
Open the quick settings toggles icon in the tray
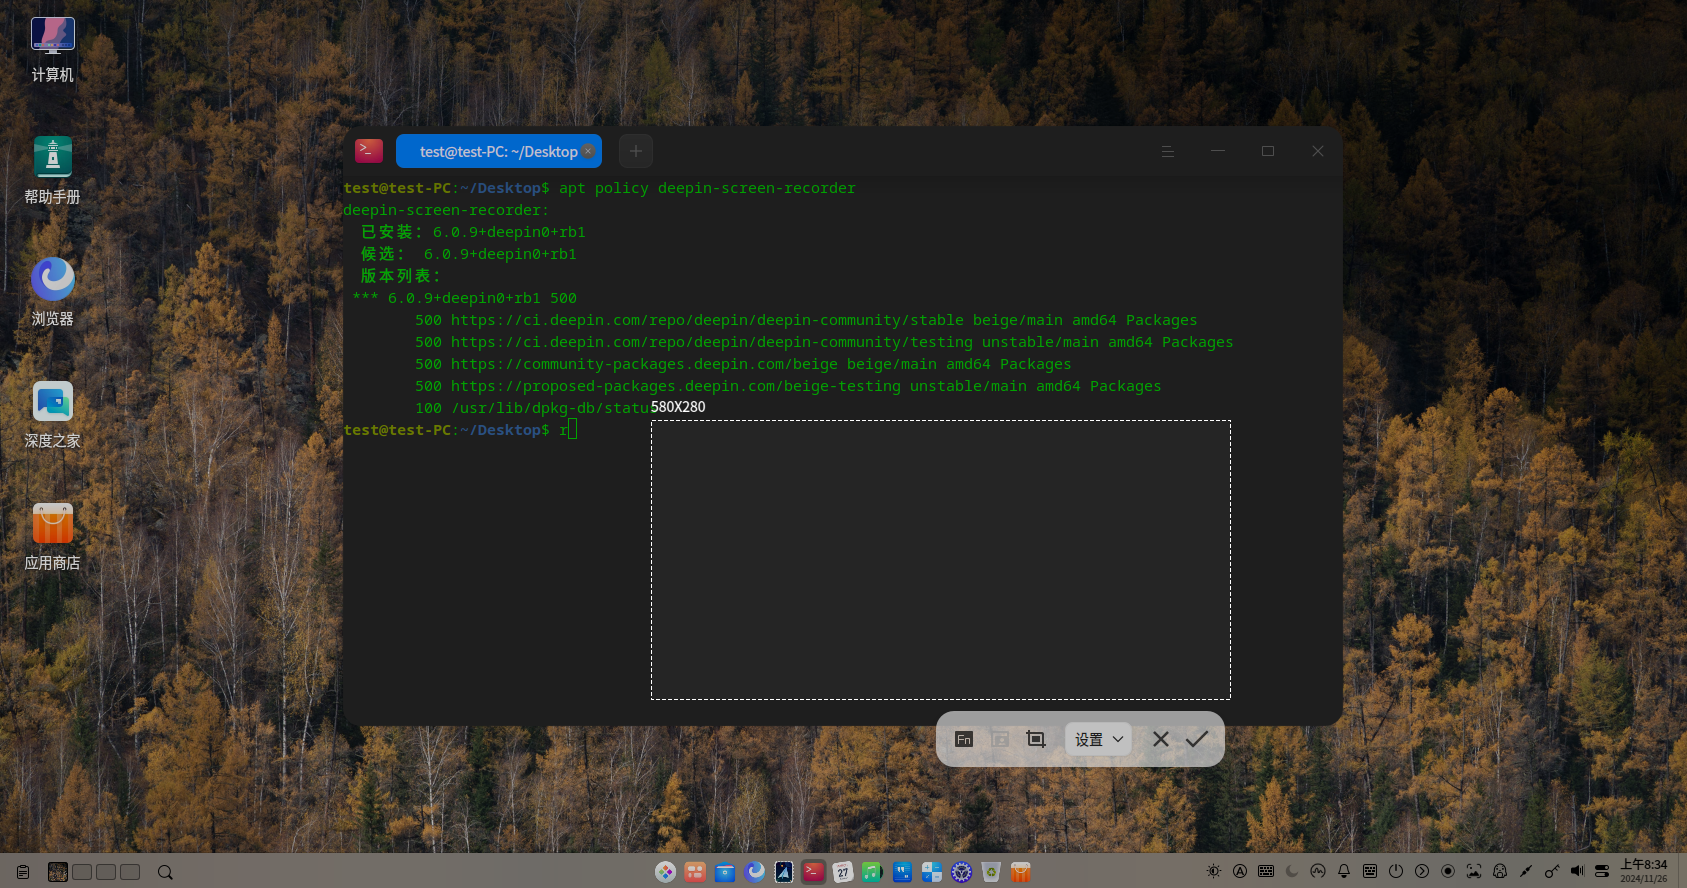[1602, 871]
